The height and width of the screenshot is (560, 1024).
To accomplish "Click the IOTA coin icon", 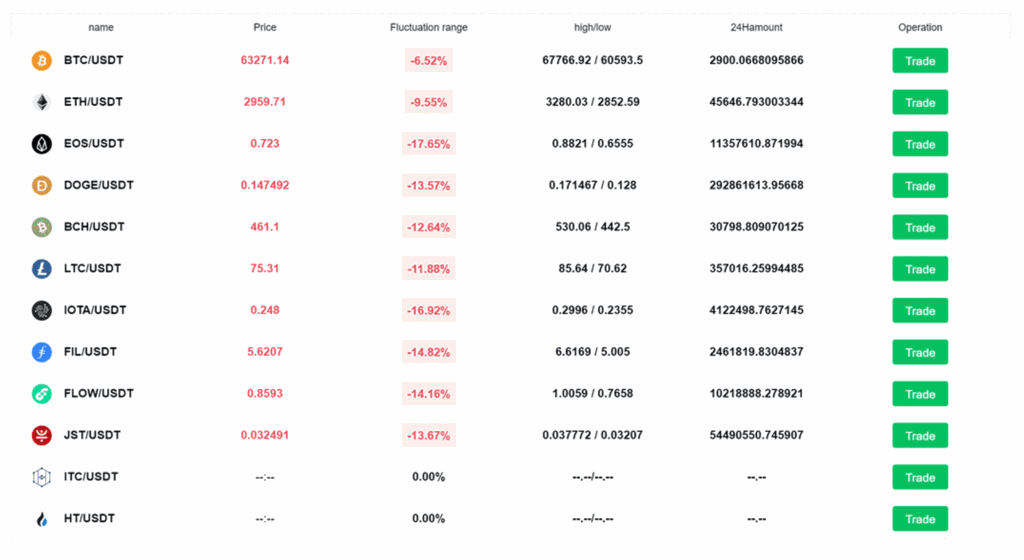I will coord(41,311).
